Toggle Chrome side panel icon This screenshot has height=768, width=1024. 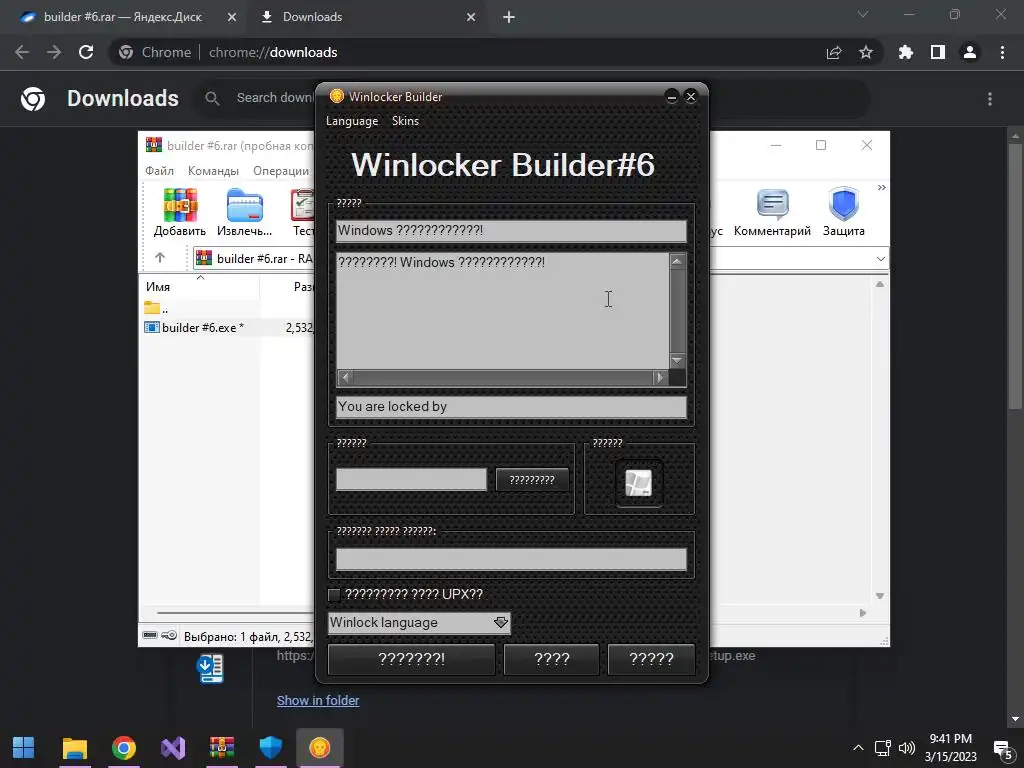click(938, 52)
